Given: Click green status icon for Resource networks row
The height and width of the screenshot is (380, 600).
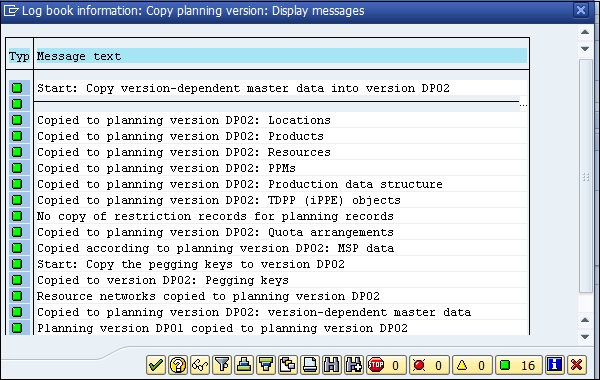Looking at the screenshot, I should click(x=17, y=296).
